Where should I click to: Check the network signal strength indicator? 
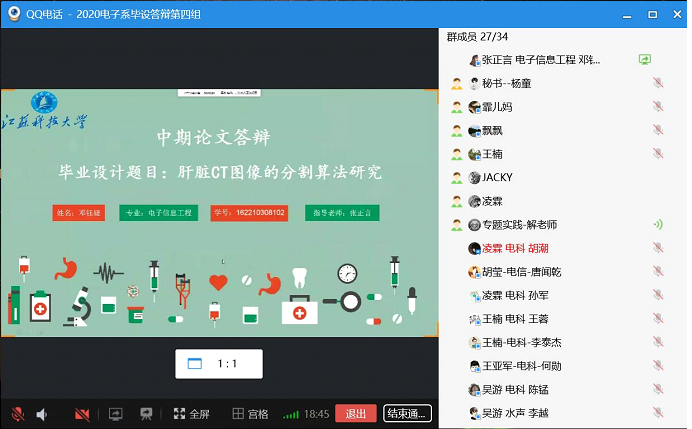point(291,413)
